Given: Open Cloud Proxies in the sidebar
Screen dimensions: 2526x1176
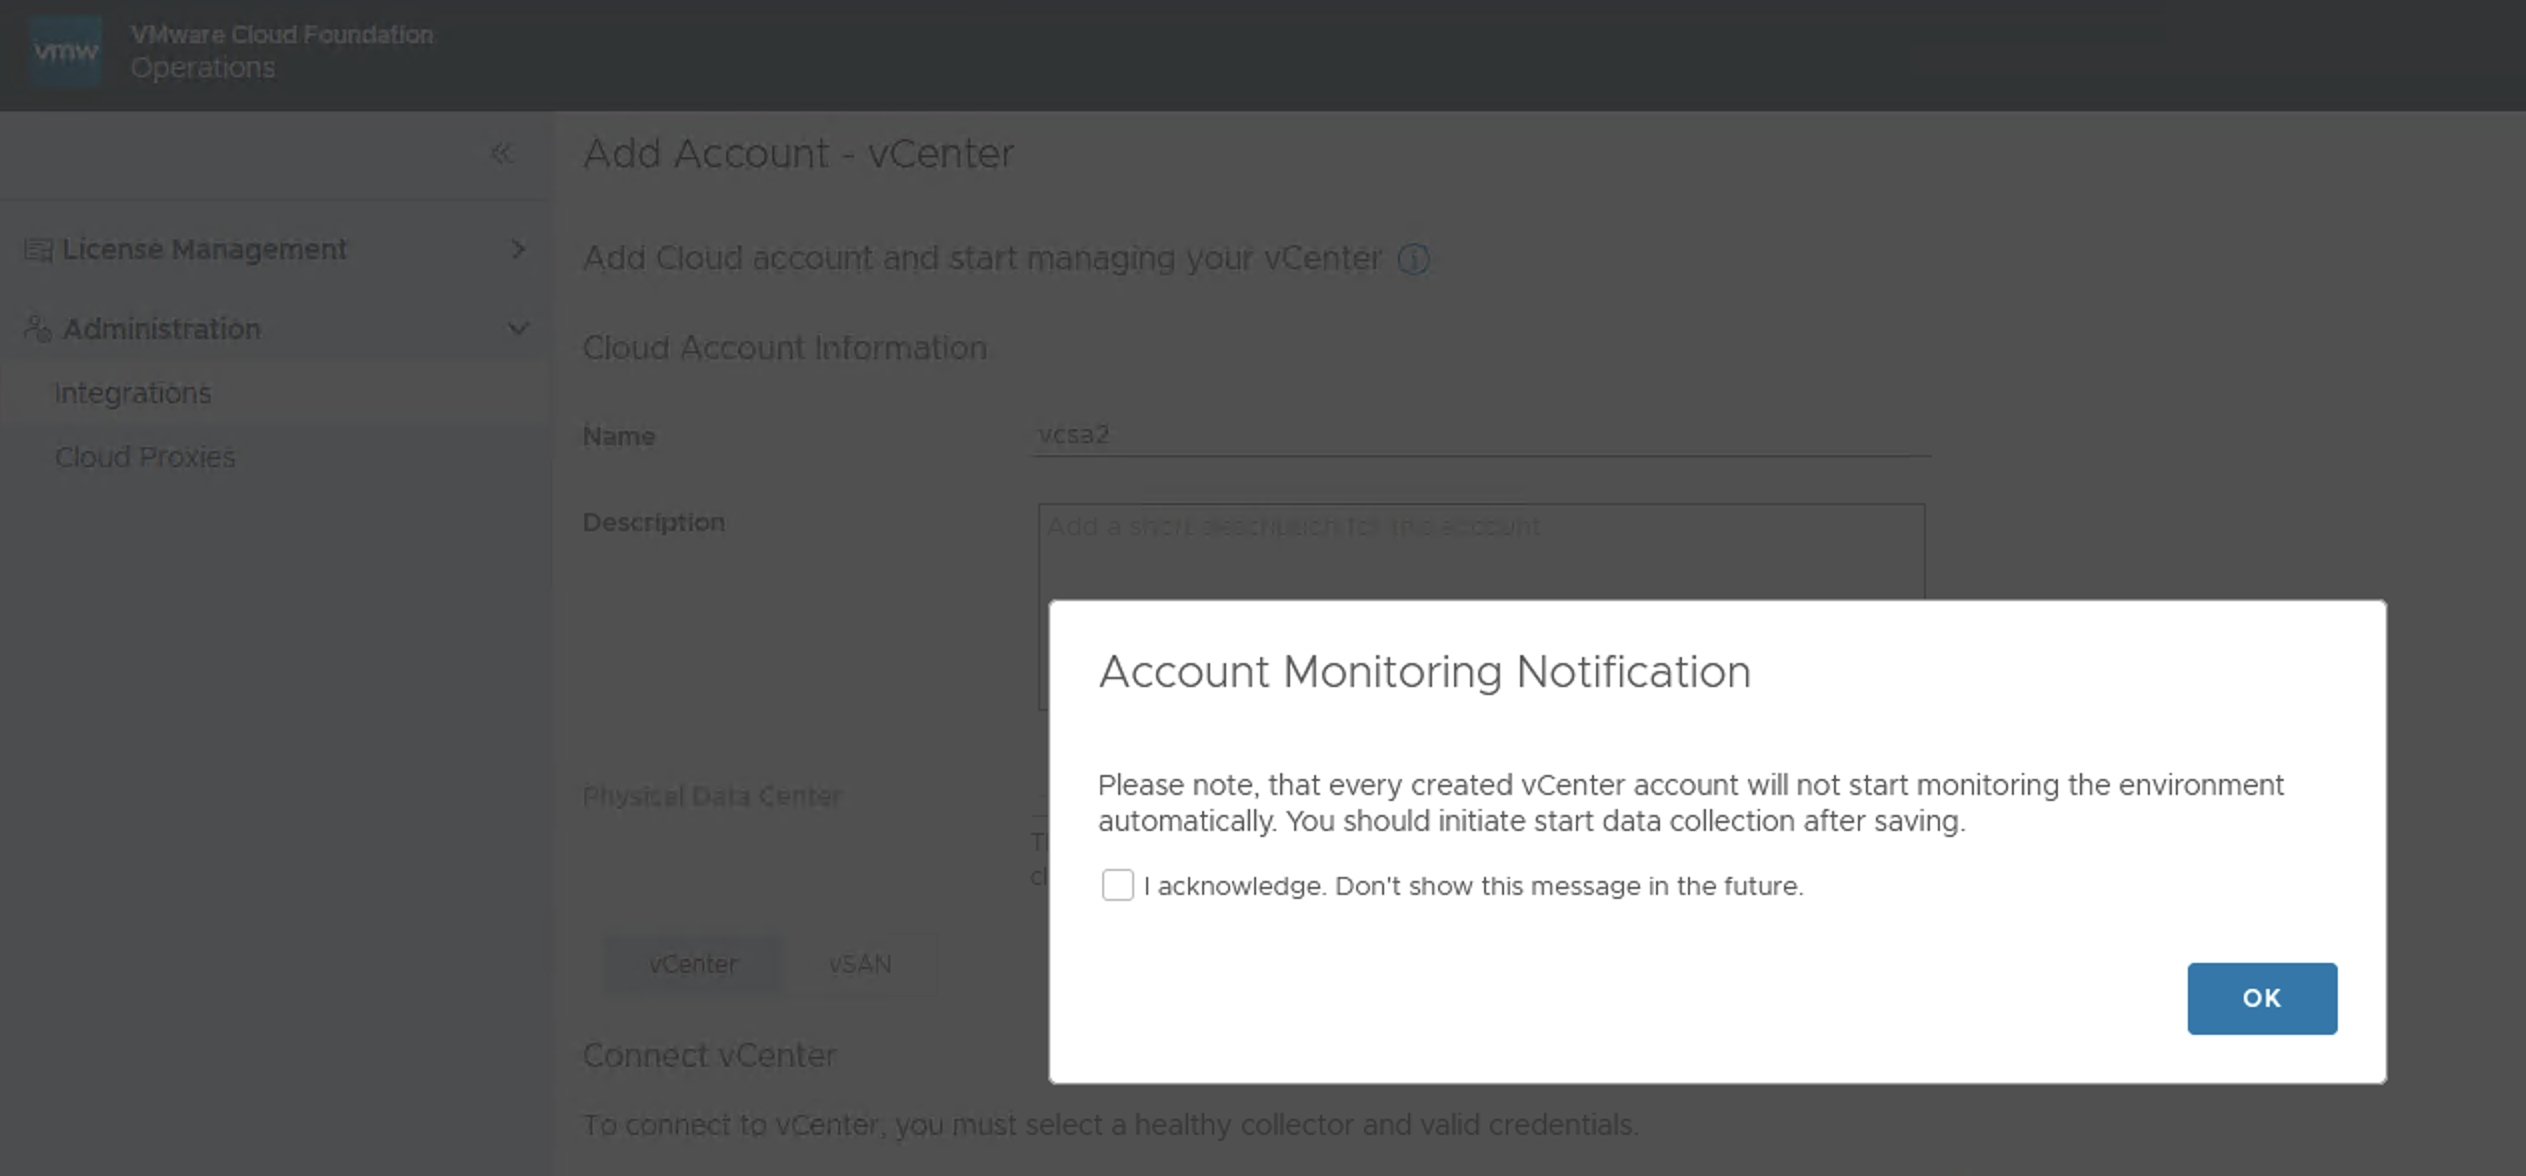Looking at the screenshot, I should pyautogui.click(x=145, y=457).
